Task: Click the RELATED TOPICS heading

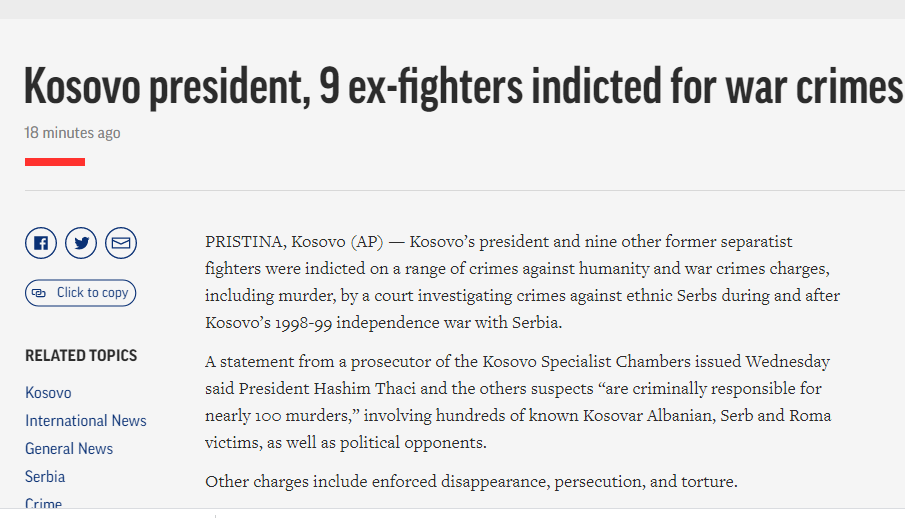Action: pos(81,356)
